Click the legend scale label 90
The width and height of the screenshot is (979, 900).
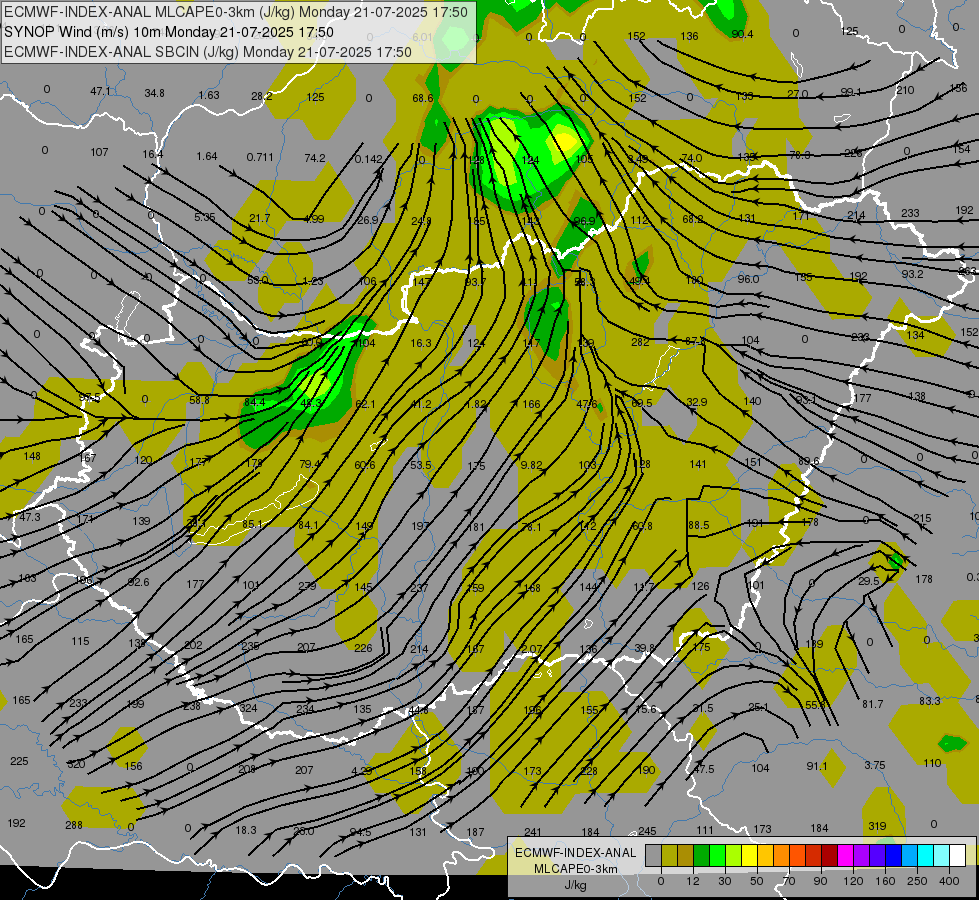coord(820,881)
